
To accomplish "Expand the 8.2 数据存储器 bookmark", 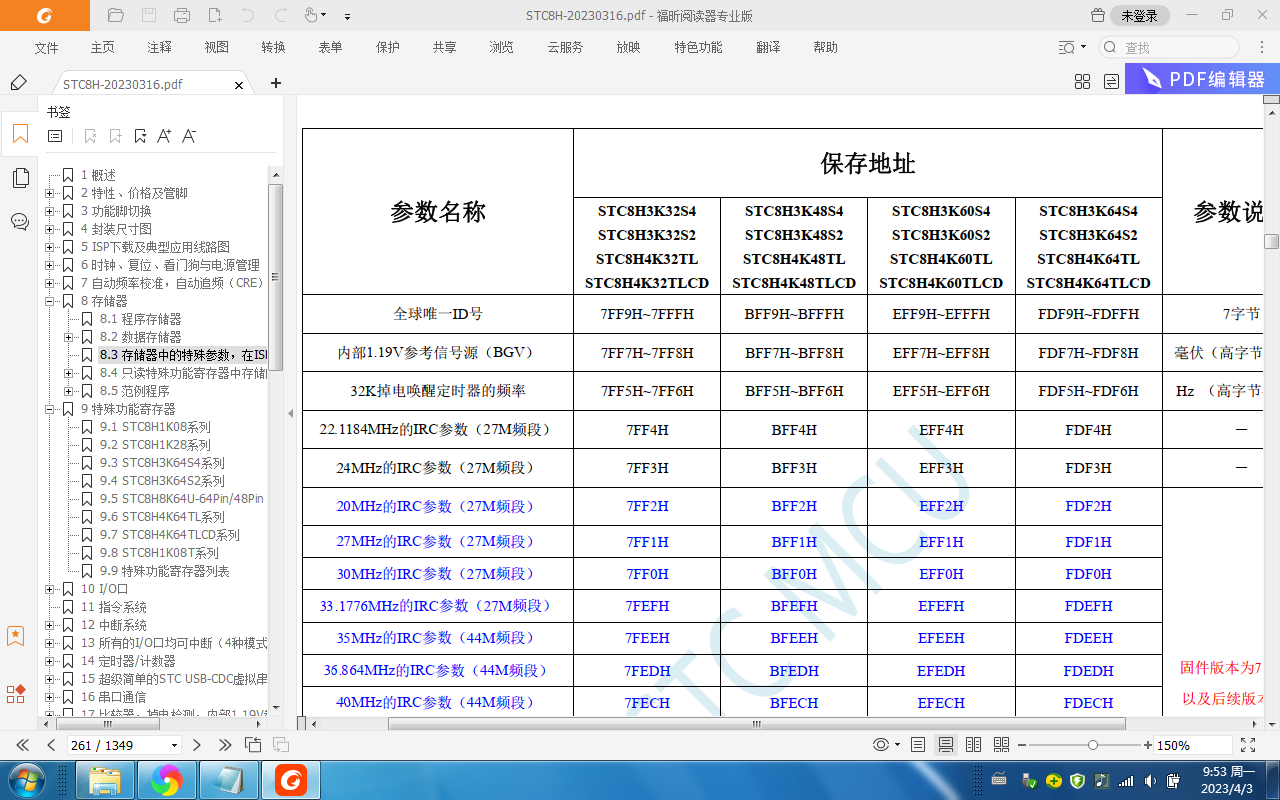I will pyautogui.click(x=69, y=337).
